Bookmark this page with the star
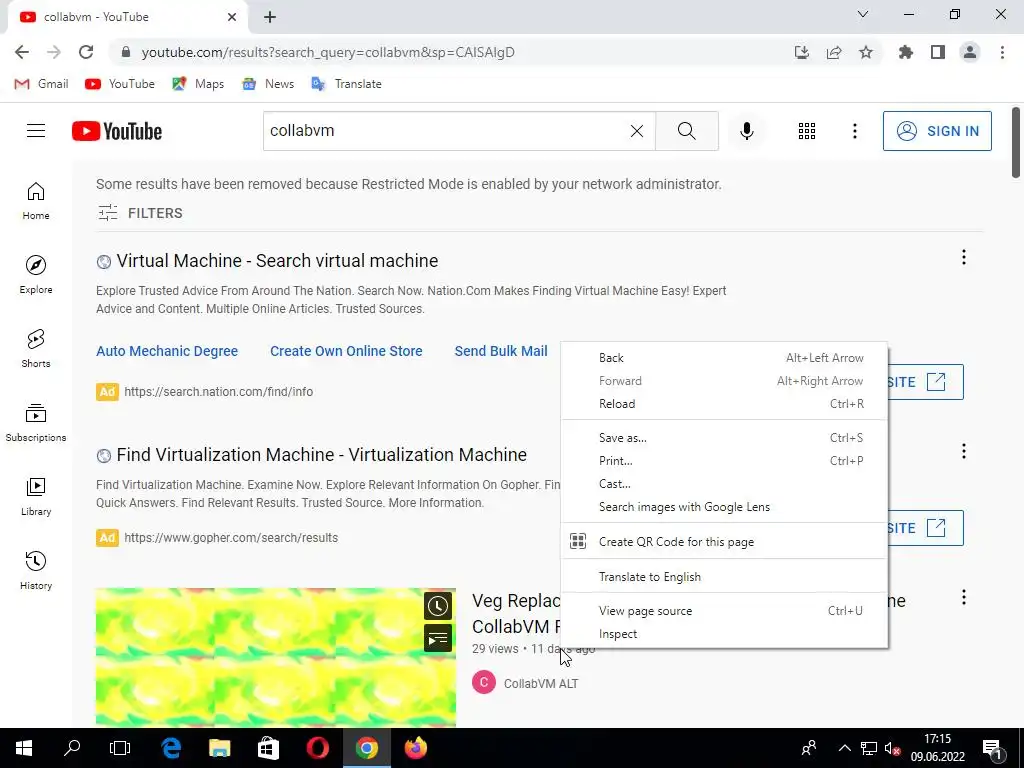 click(866, 52)
